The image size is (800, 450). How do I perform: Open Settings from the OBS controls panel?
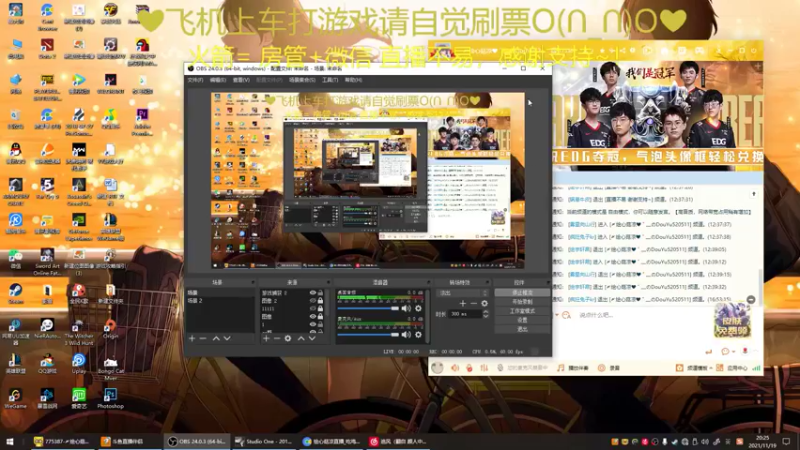coord(522,320)
